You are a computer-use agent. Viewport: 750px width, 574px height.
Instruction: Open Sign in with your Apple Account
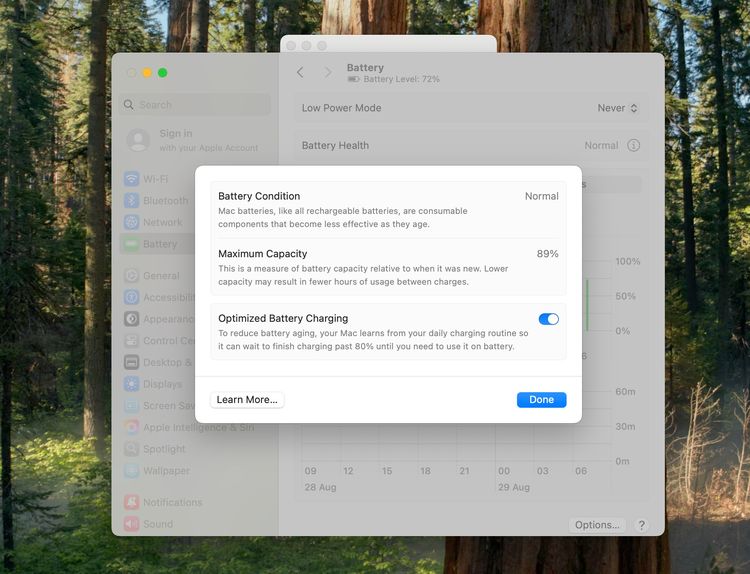[x=195, y=140]
